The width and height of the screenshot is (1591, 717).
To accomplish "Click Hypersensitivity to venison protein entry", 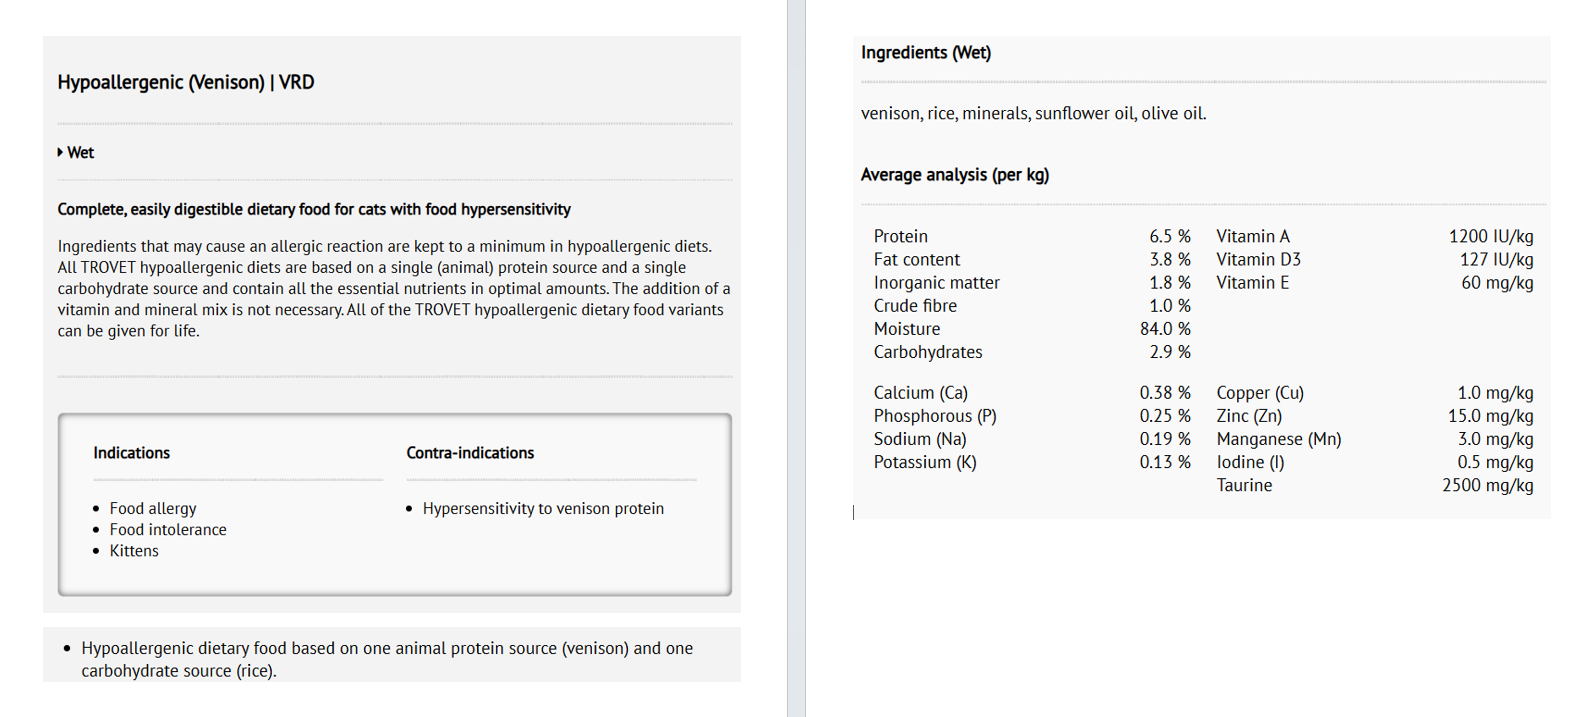I will click(543, 509).
